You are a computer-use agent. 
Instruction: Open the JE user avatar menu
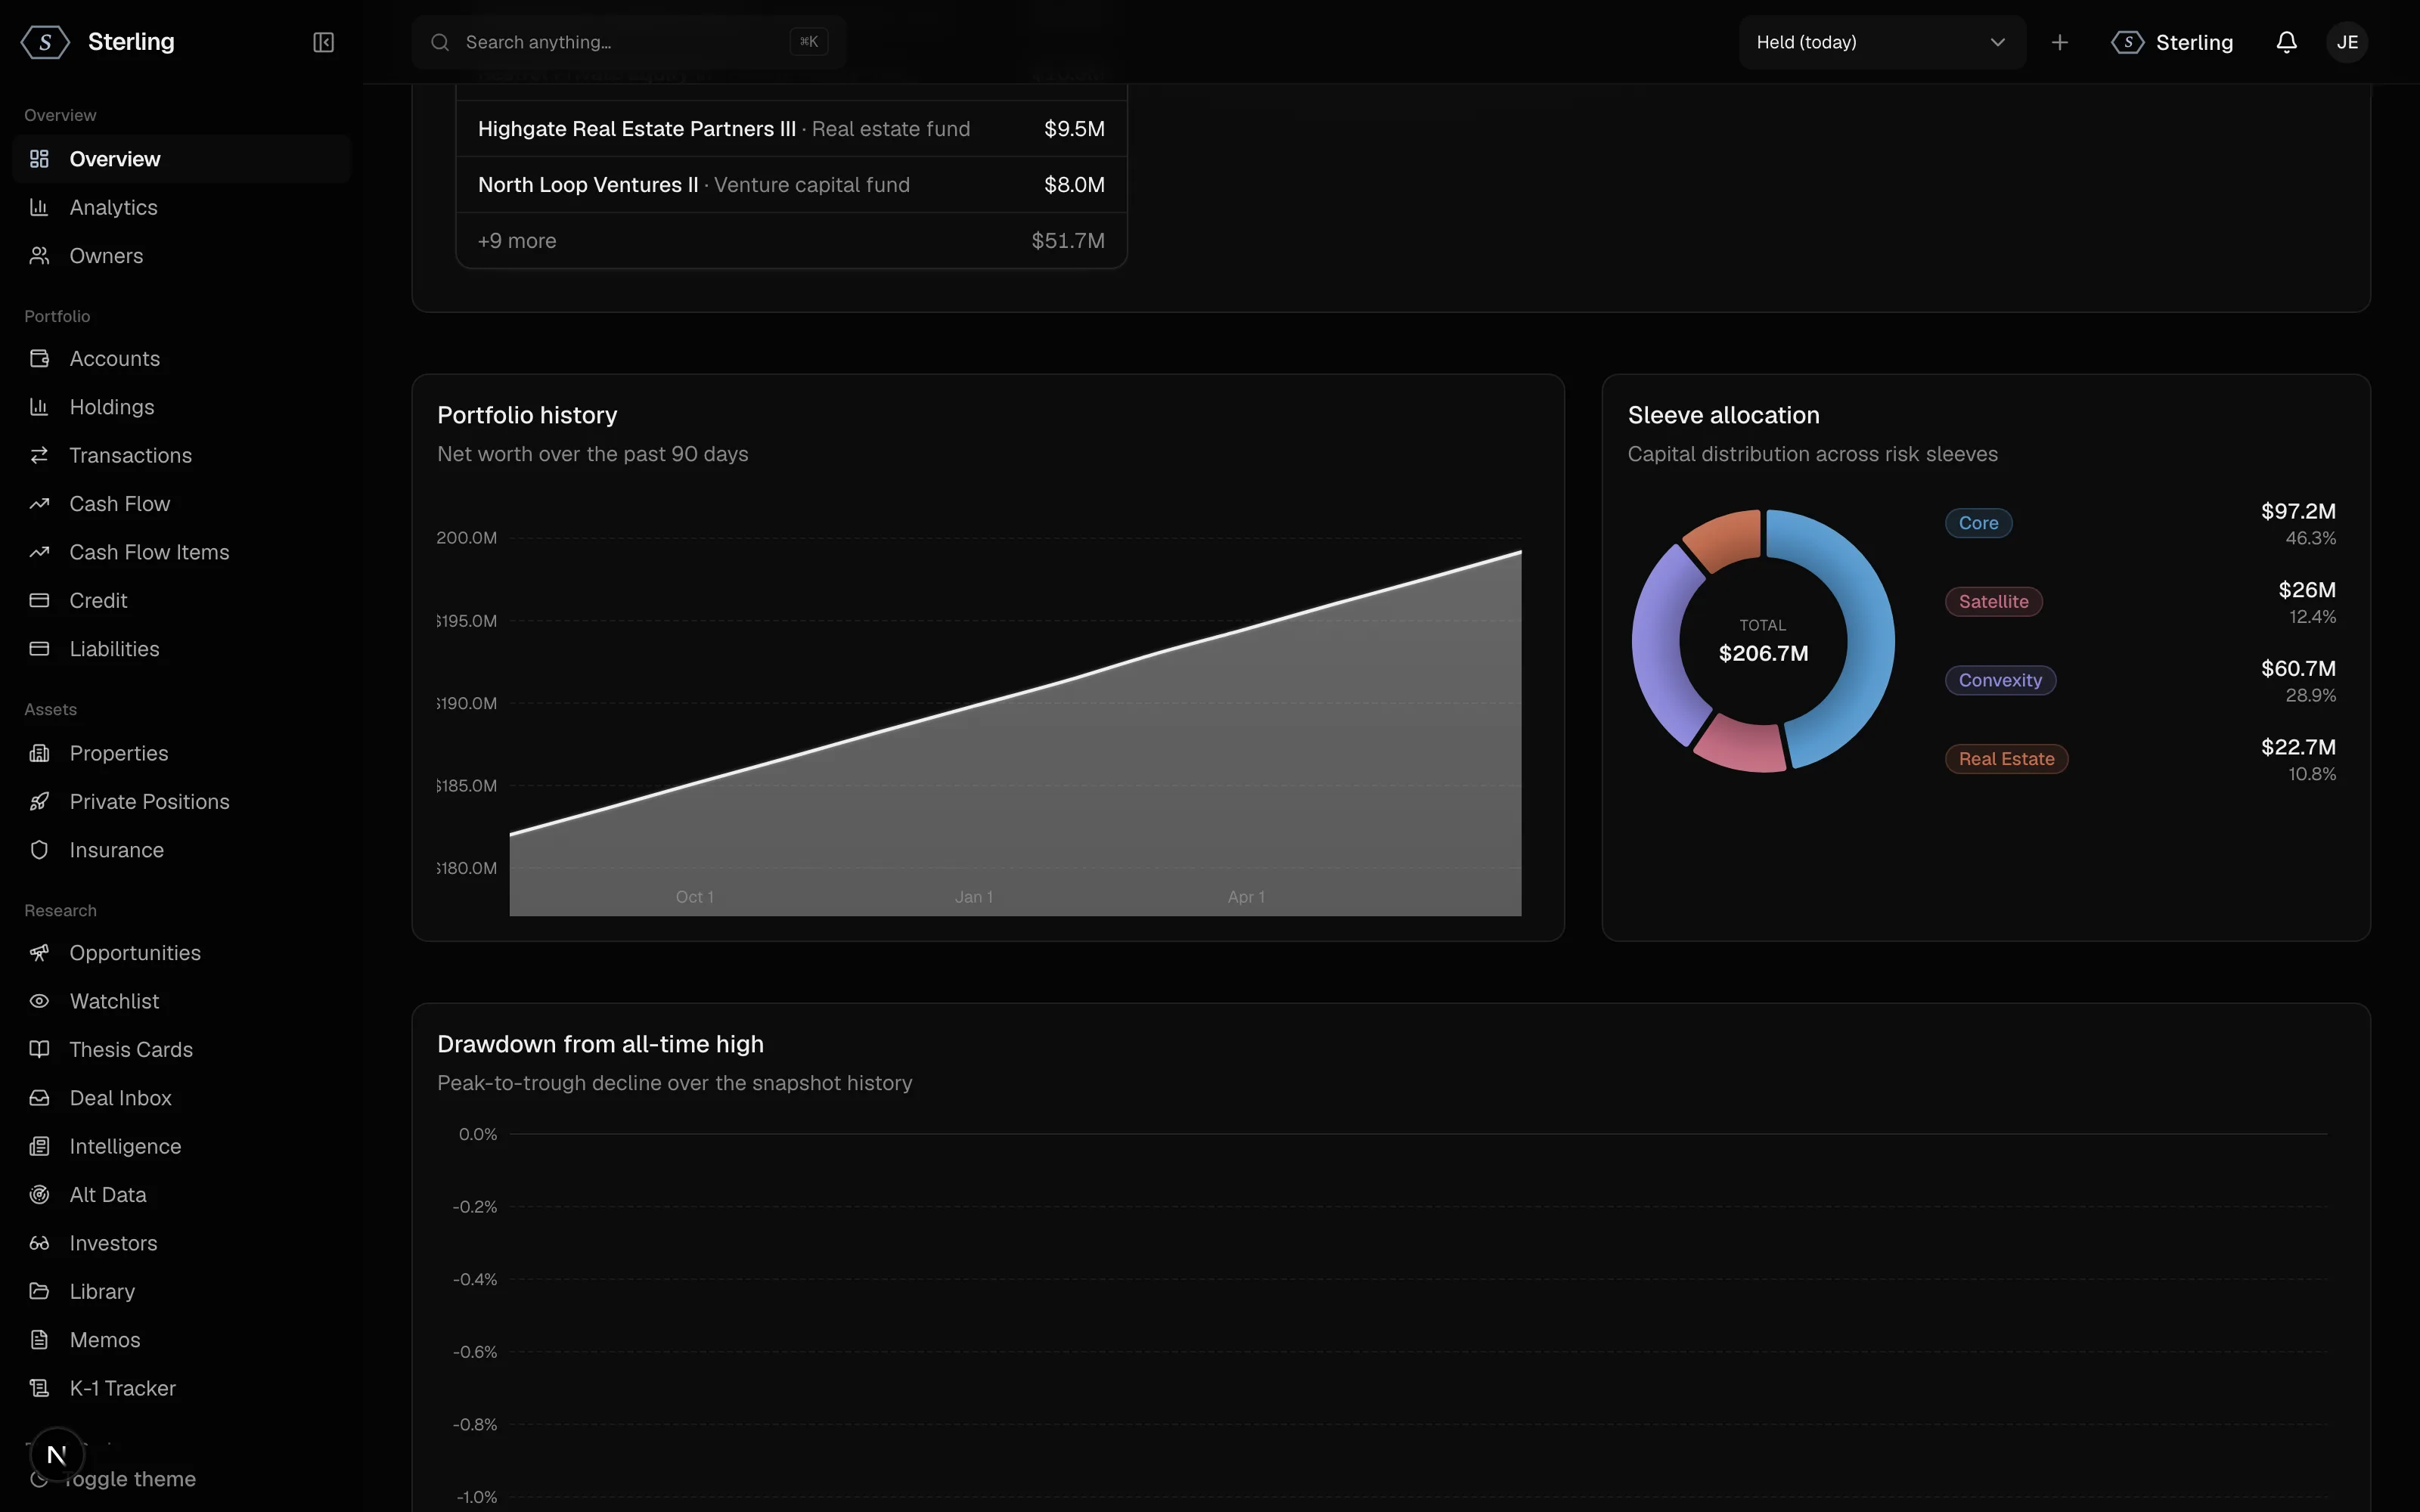pyautogui.click(x=2346, y=42)
